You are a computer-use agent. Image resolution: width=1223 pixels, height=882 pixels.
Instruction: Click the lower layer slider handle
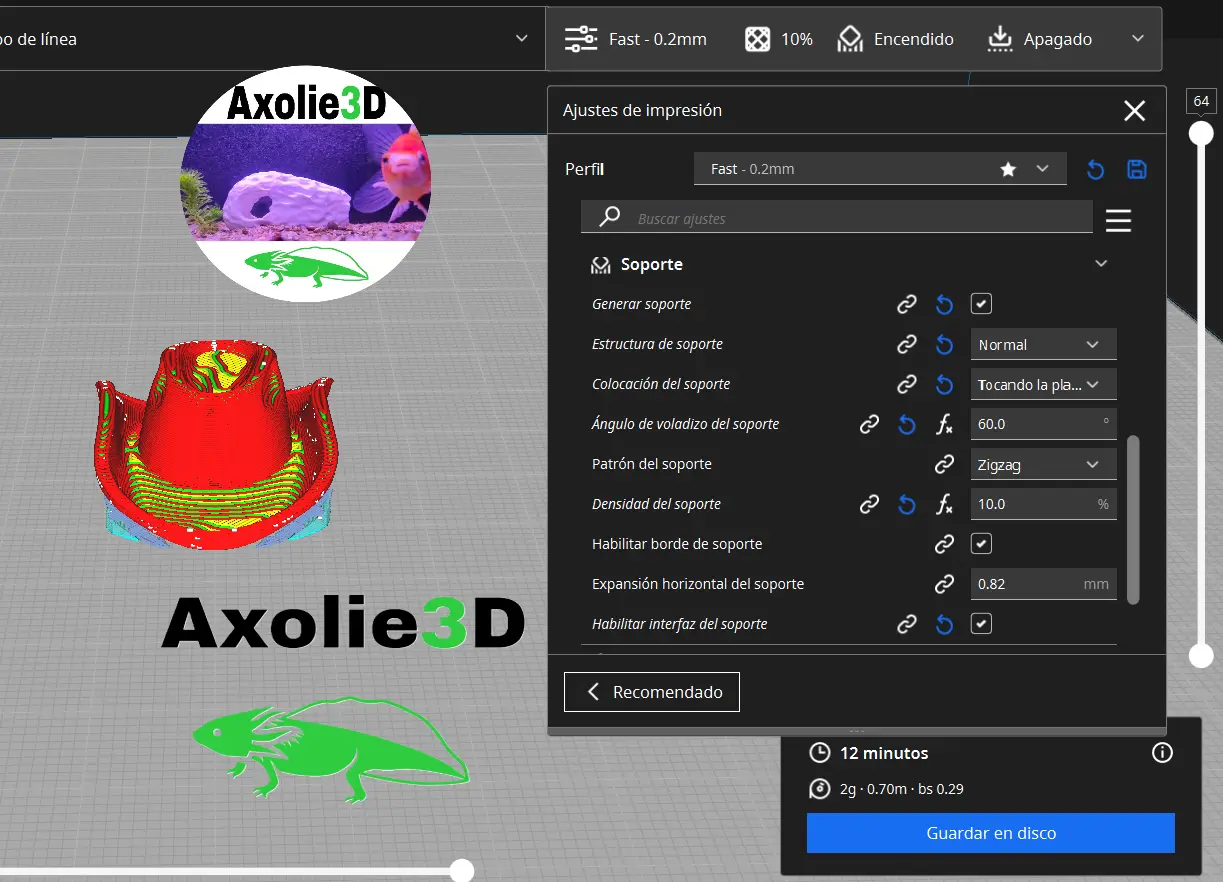(x=1201, y=655)
